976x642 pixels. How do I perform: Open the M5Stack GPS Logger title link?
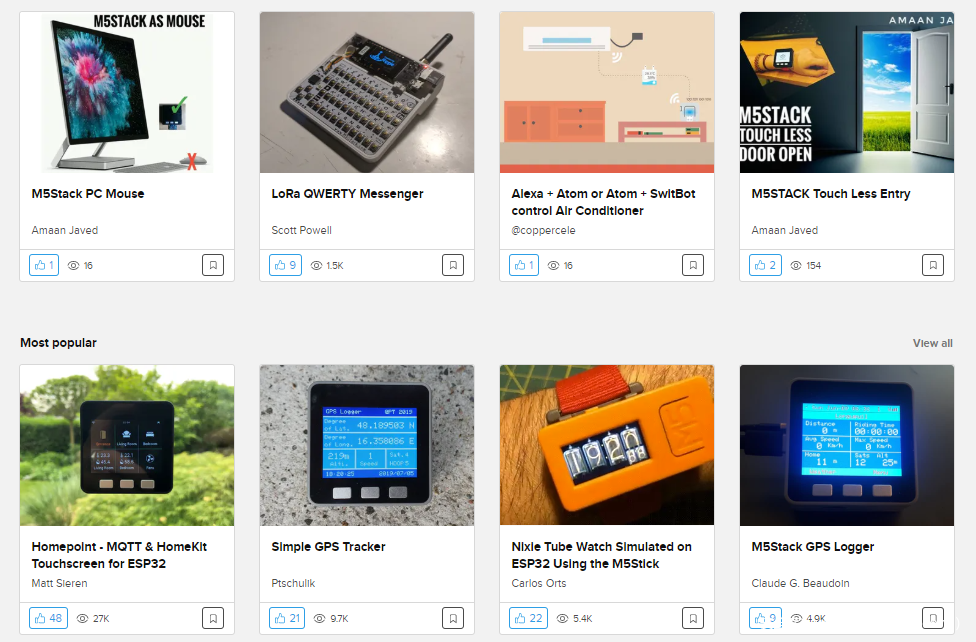click(x=813, y=547)
